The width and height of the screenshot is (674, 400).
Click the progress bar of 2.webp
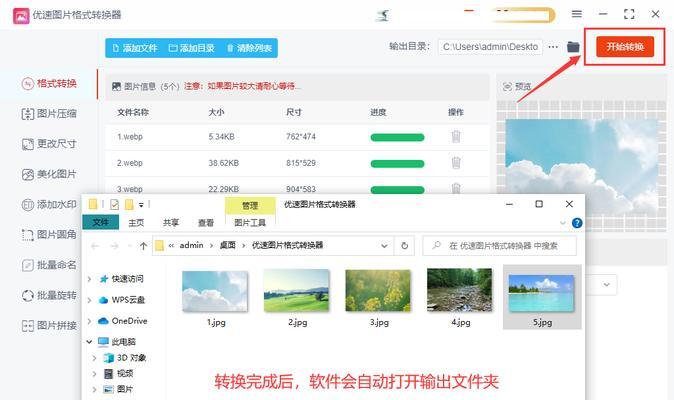point(397,164)
